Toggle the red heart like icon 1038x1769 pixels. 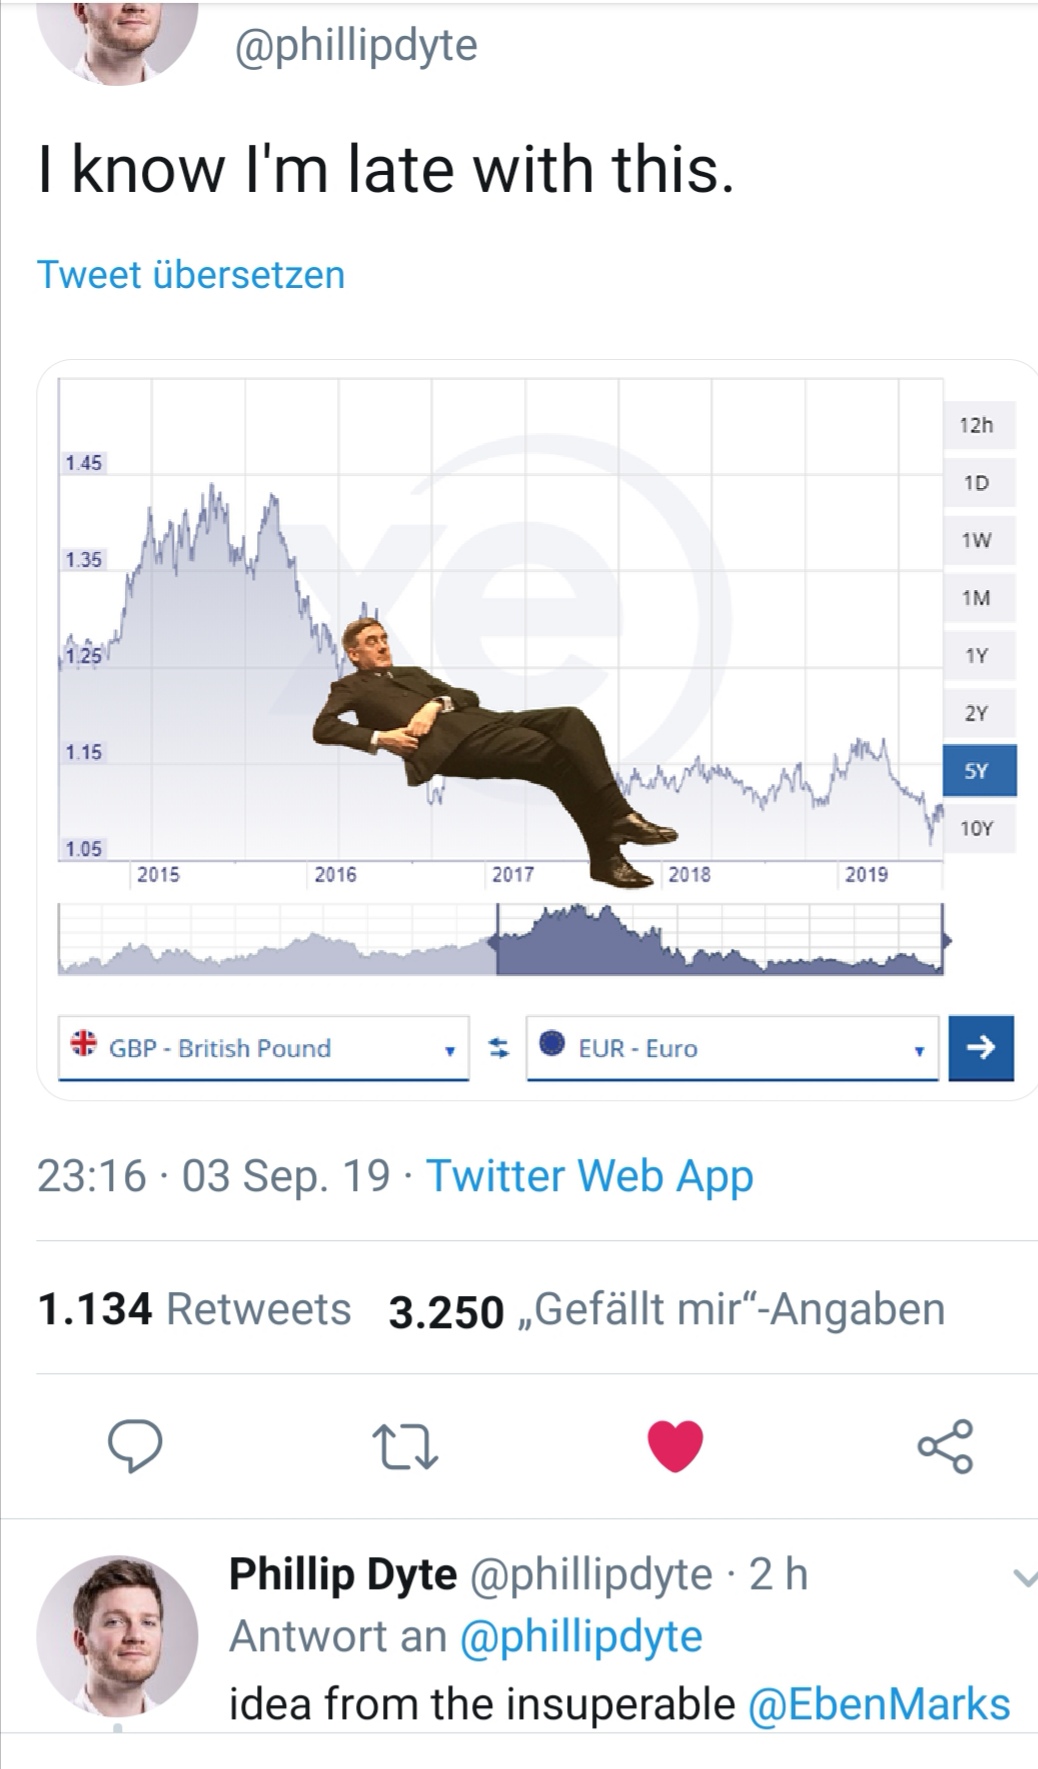coord(676,1446)
